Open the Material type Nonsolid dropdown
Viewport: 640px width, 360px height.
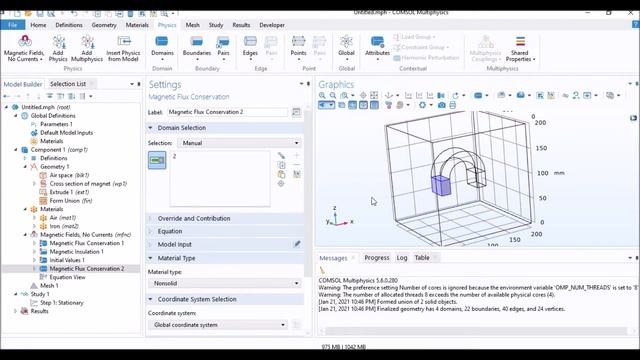(224, 283)
